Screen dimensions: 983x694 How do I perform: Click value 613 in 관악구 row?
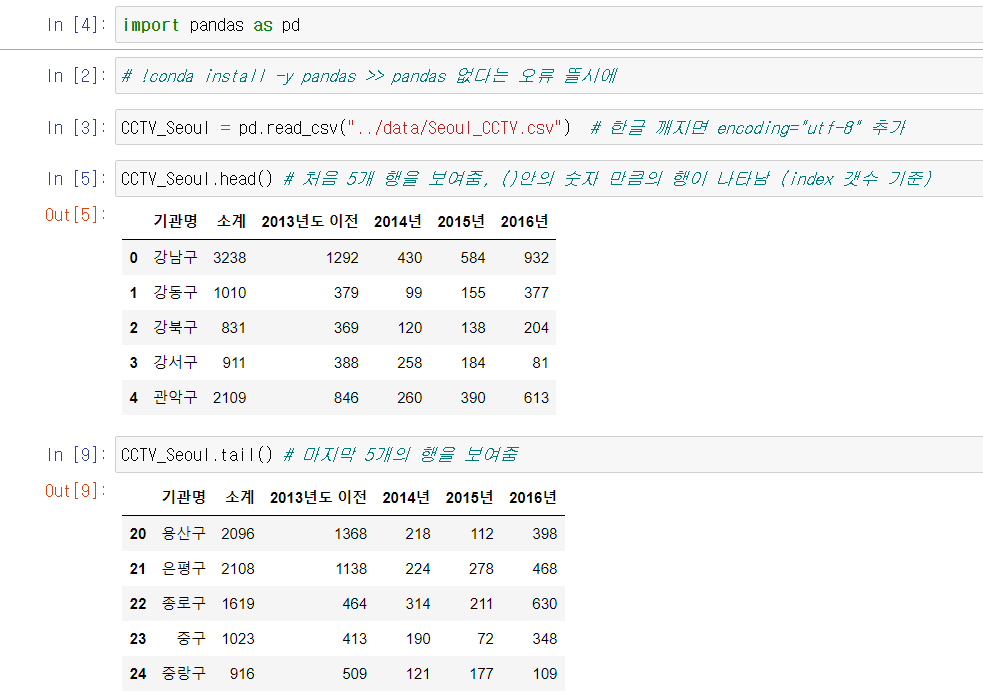click(537, 398)
